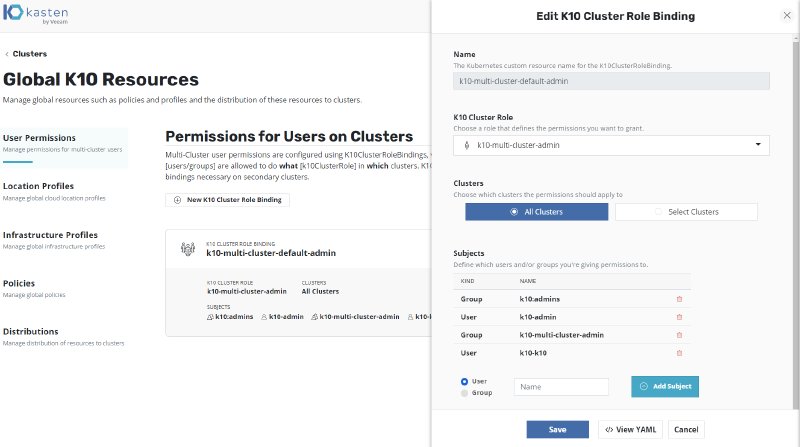
Task: Click the subject Name input field
Action: (x=561, y=387)
